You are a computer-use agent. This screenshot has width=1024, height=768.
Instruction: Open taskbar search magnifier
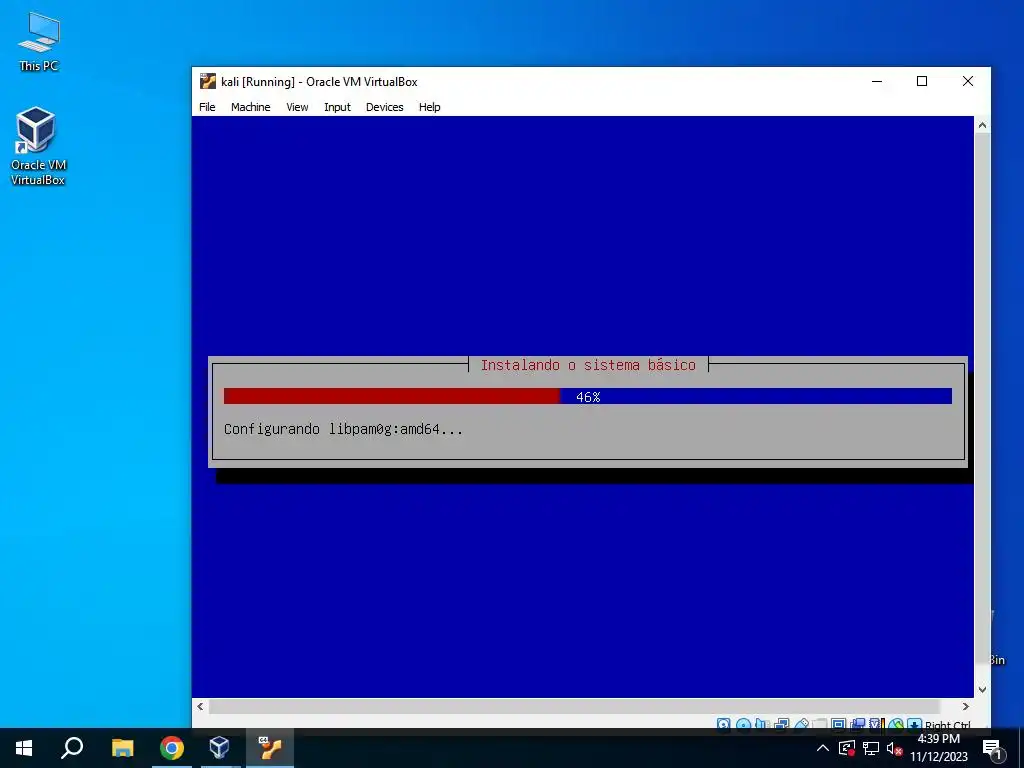[72, 748]
